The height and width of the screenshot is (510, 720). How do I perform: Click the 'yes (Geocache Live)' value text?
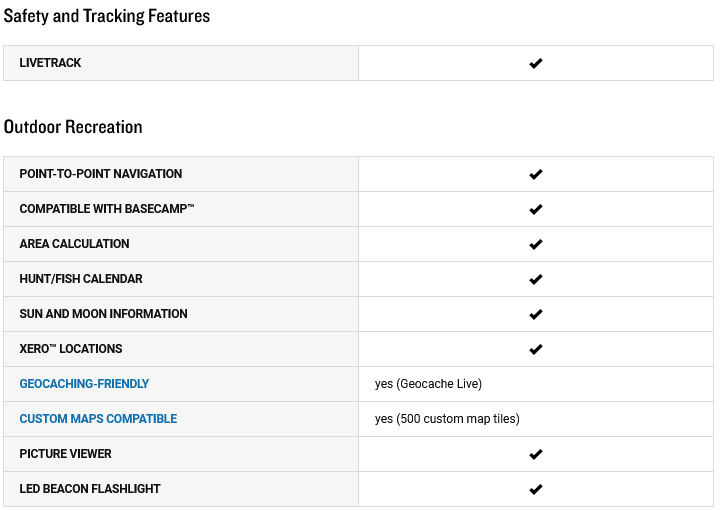pos(428,384)
